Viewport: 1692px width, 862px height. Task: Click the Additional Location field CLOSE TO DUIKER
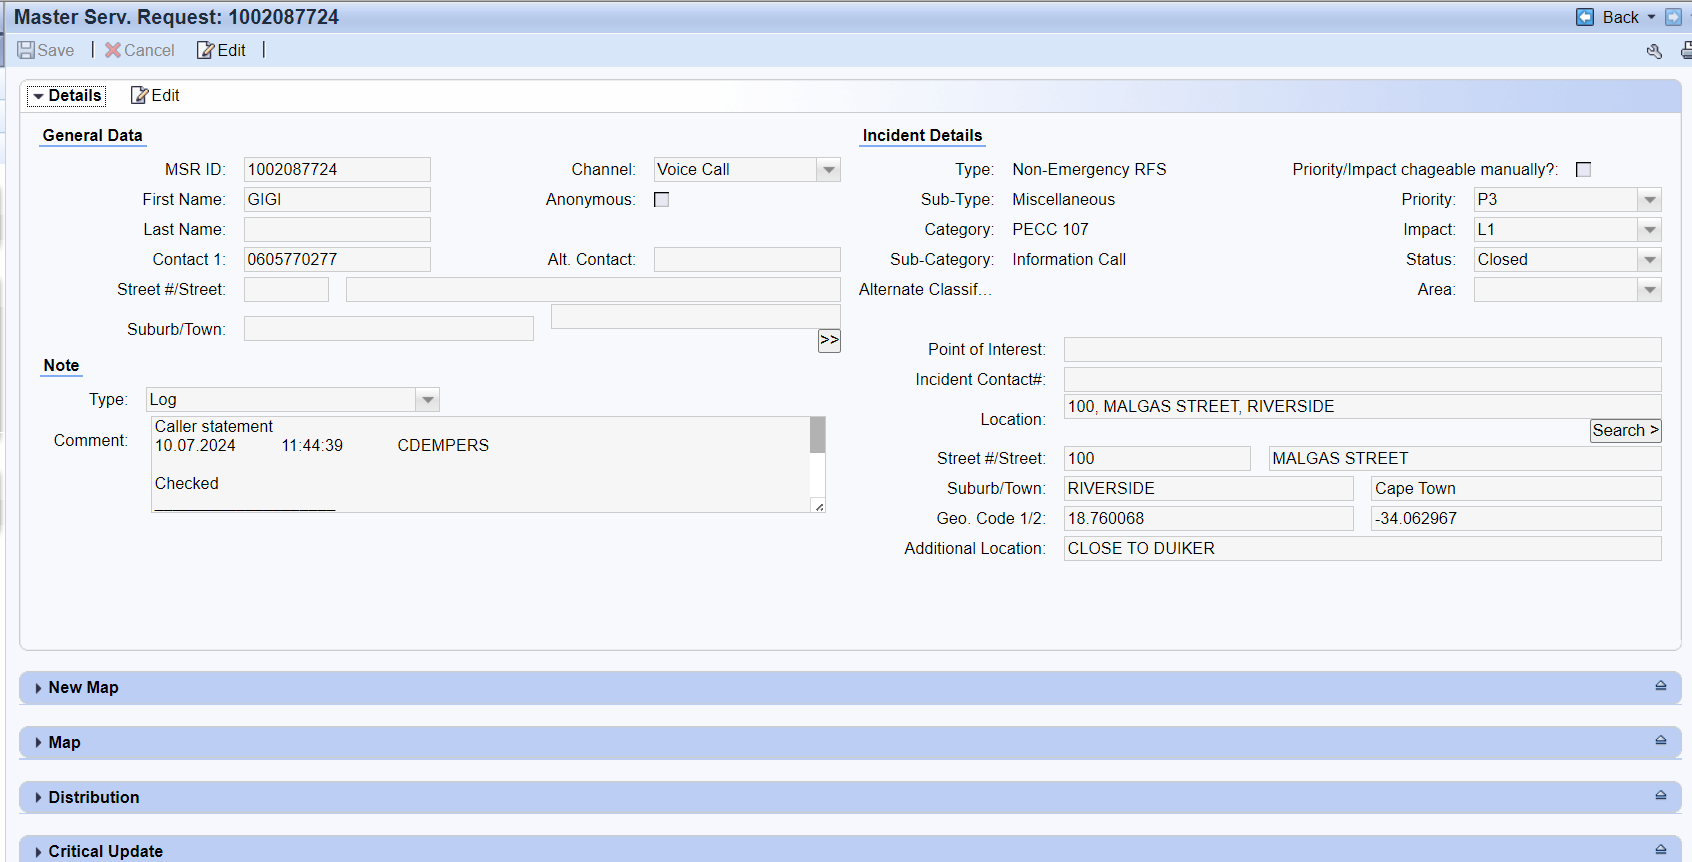point(1362,549)
